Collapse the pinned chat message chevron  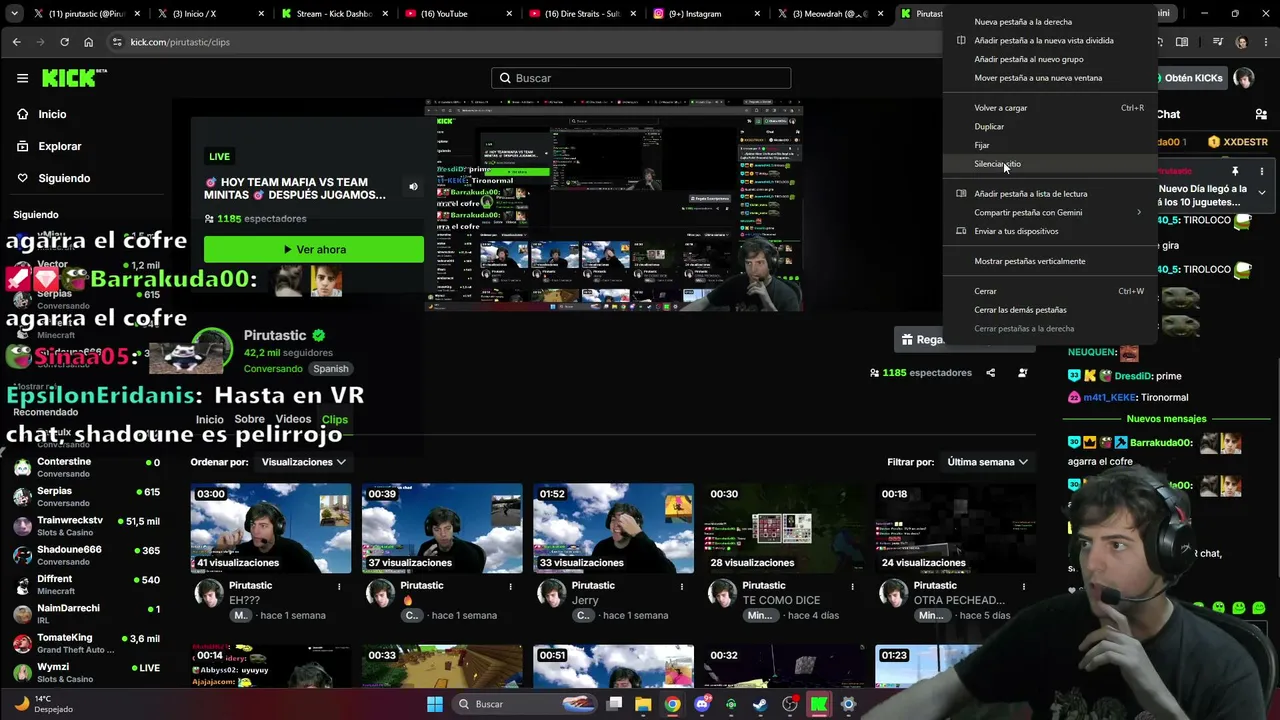1262,192
